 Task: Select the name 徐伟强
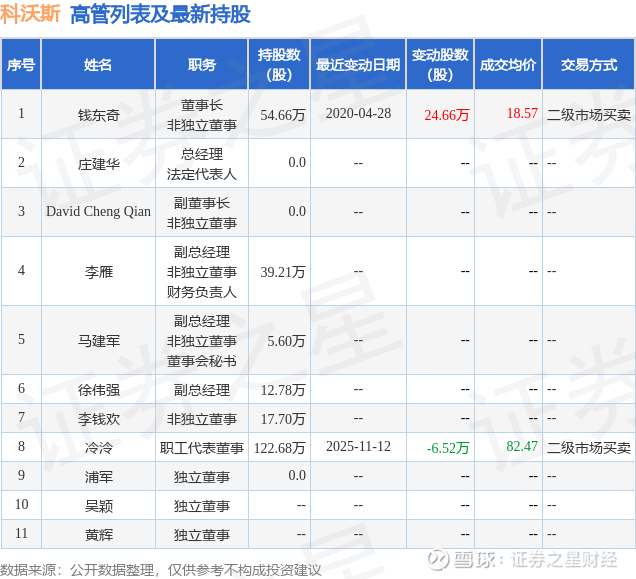99,390
